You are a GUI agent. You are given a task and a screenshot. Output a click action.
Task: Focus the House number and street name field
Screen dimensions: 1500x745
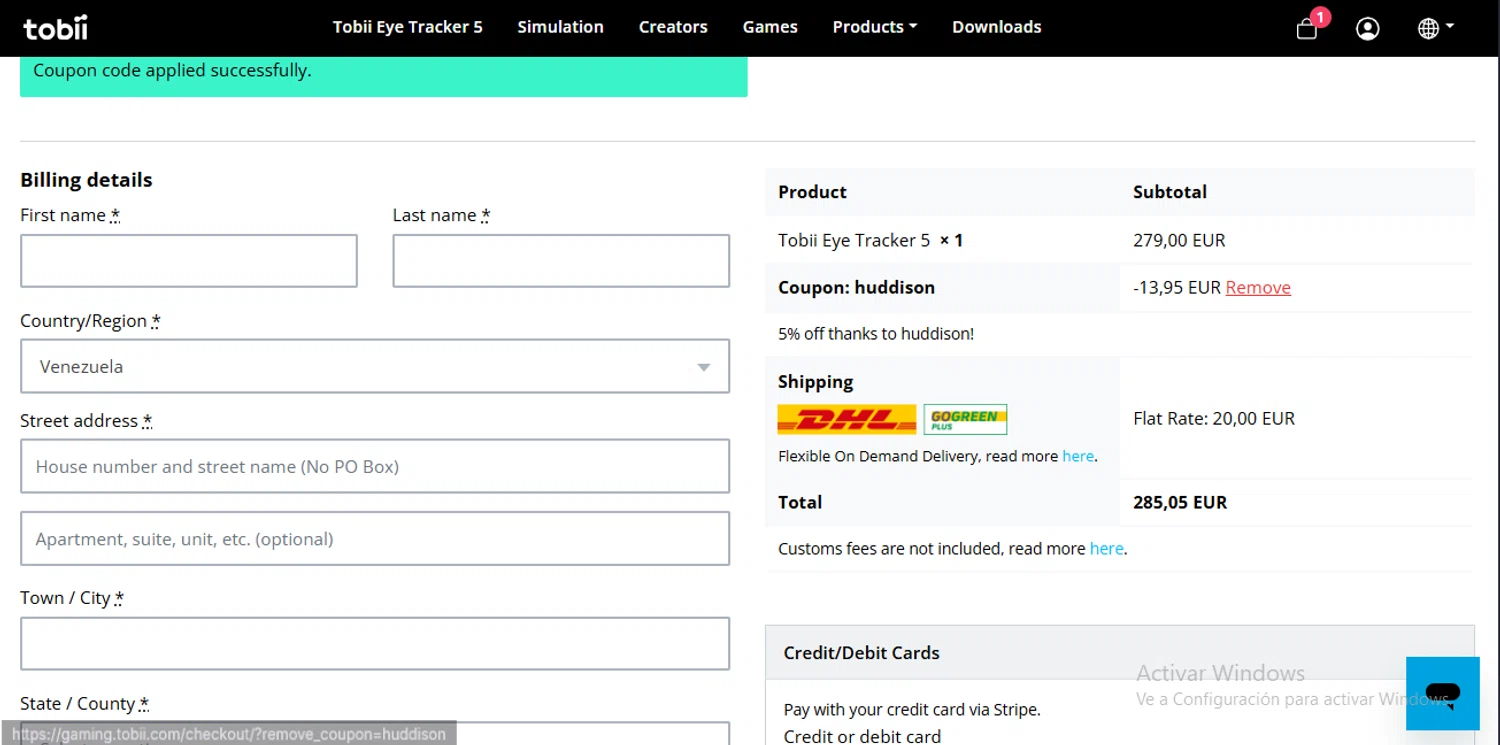pos(375,466)
